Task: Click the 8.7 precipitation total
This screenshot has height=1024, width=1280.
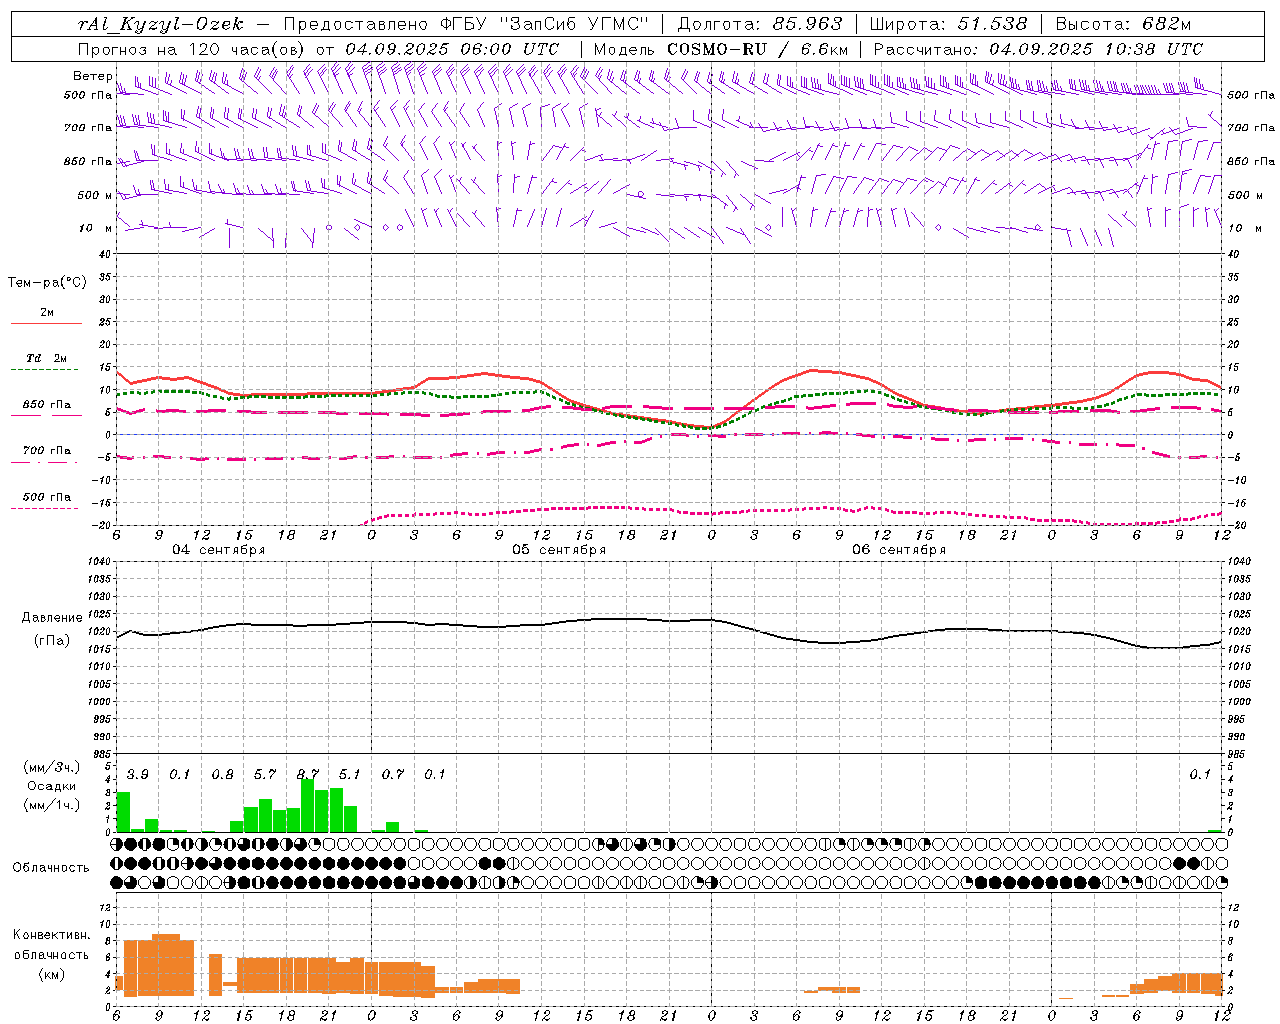Action: [x=308, y=774]
